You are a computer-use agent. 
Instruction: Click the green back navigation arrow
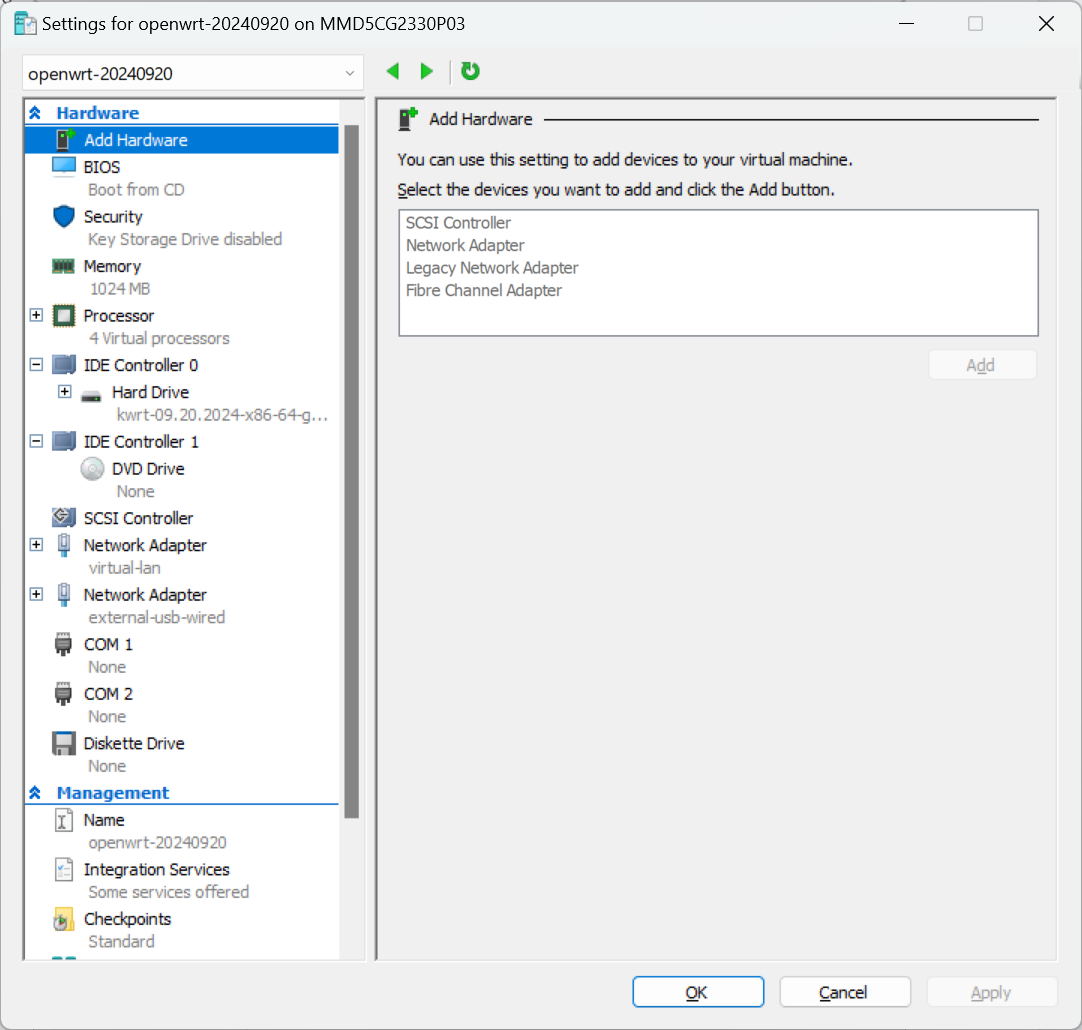(393, 72)
